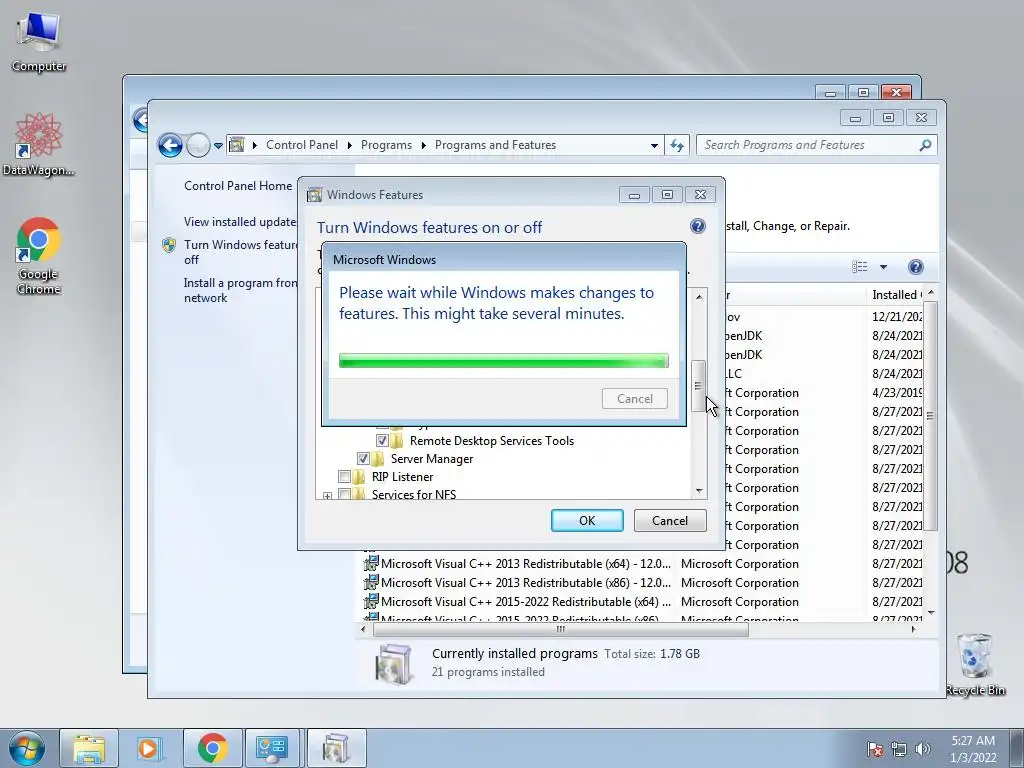This screenshot has width=1024, height=768.
Task: Click the shield icon beside Turn Windows features
Action: (x=169, y=245)
